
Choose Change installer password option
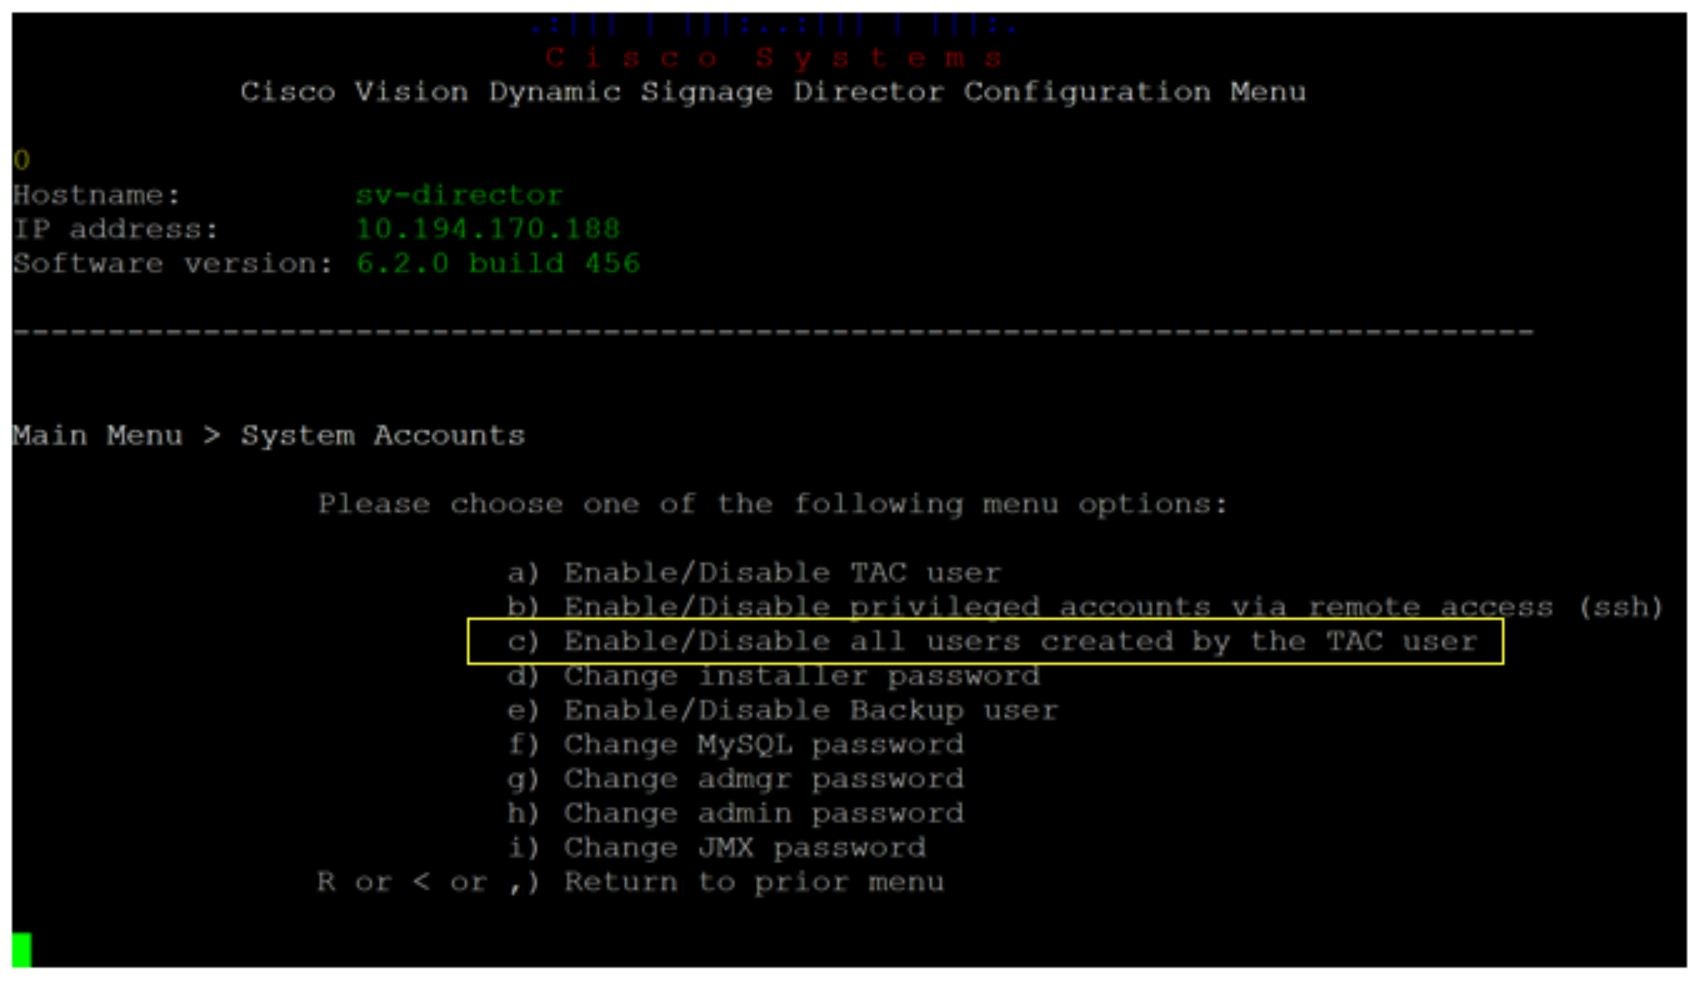click(773, 676)
